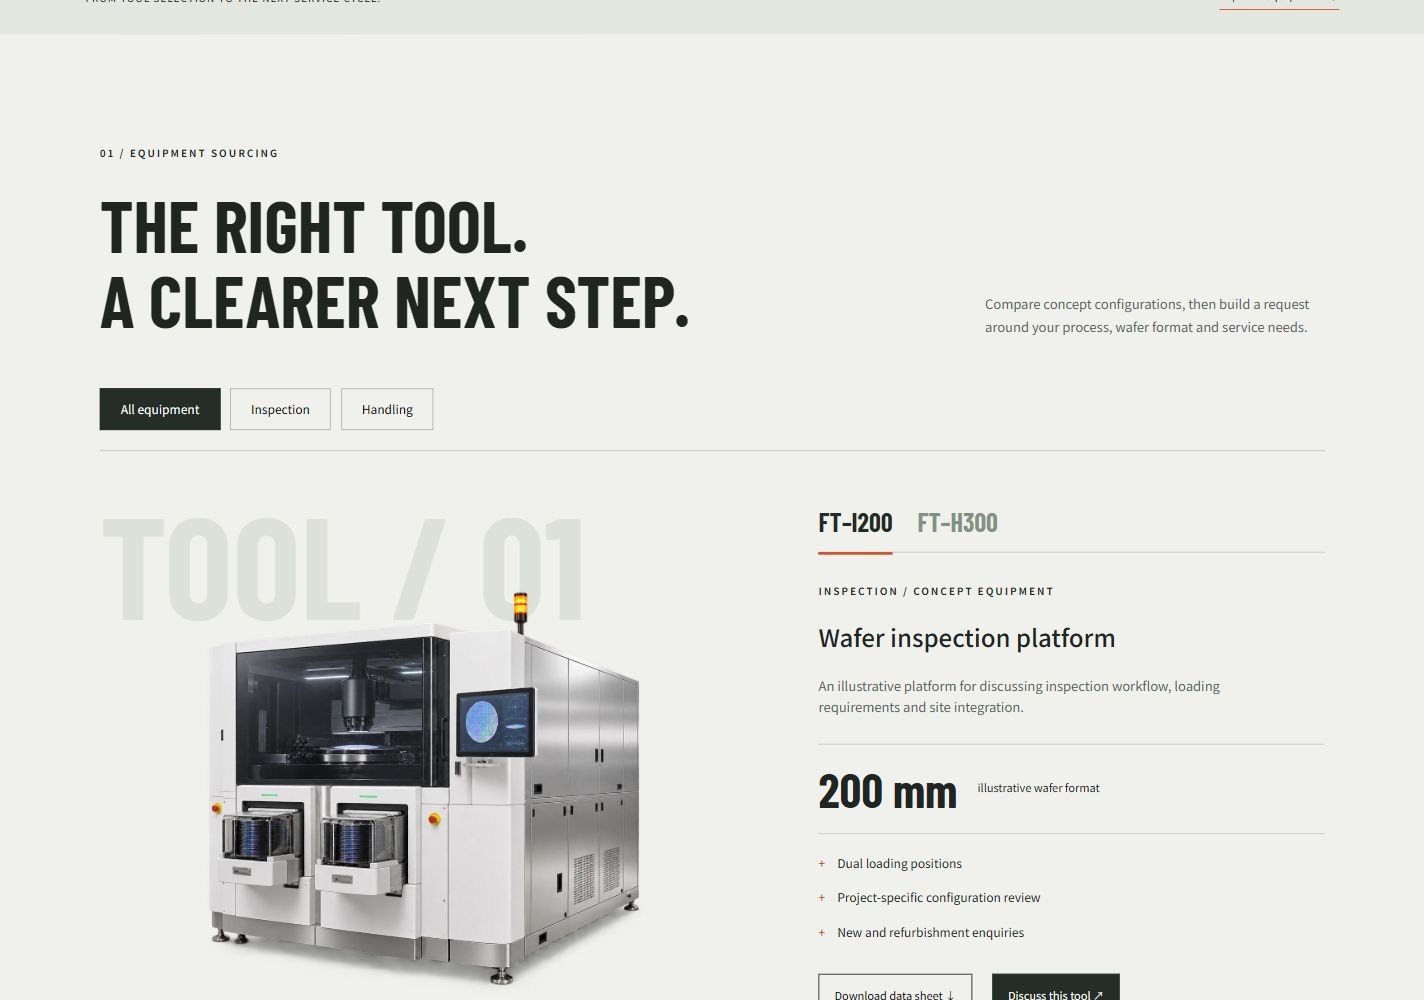
Task: Switch to the FT-I200 tab
Action: click(855, 523)
